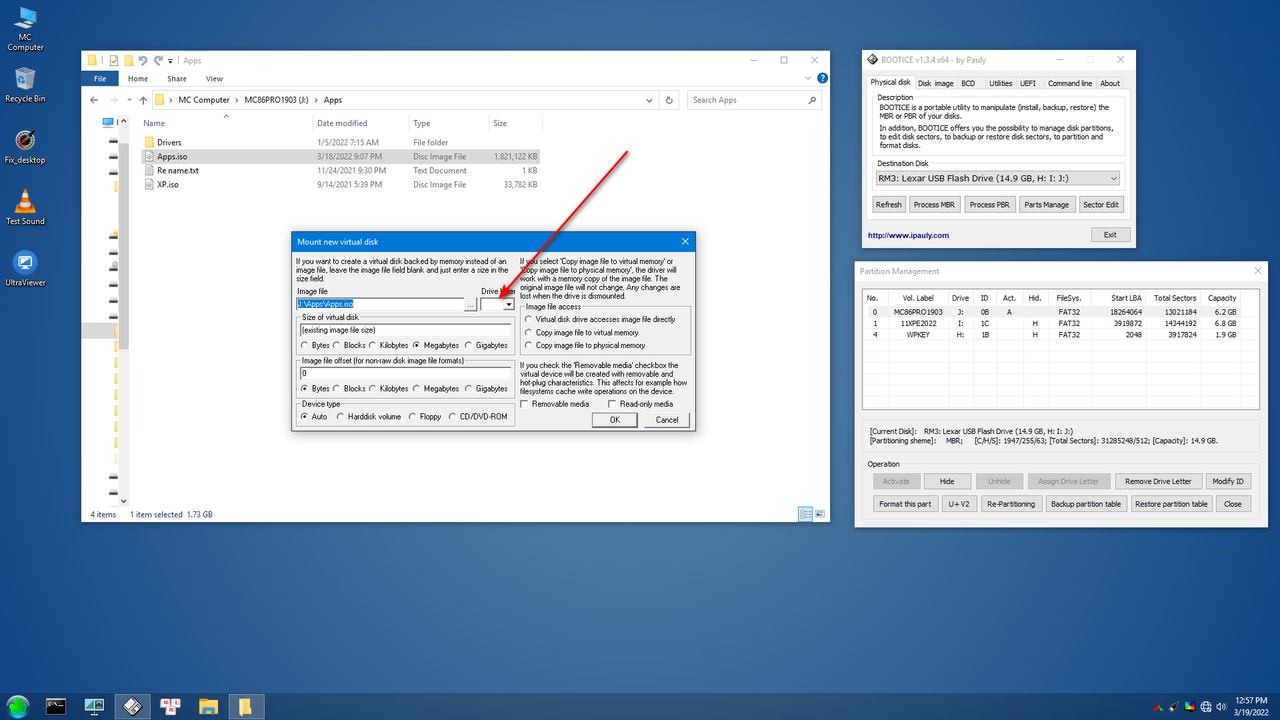The width and height of the screenshot is (1280, 720).
Task: Open Explorer ribbon help question mark
Action: [x=823, y=78]
